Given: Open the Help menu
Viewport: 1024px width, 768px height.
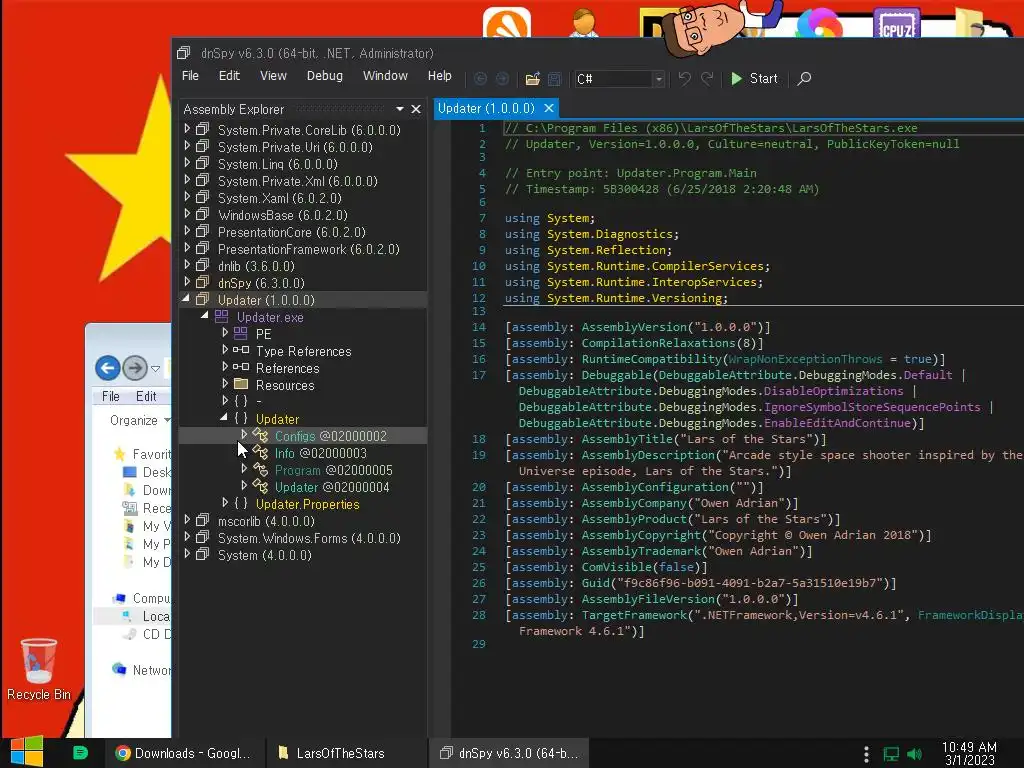Looking at the screenshot, I should pos(440,76).
